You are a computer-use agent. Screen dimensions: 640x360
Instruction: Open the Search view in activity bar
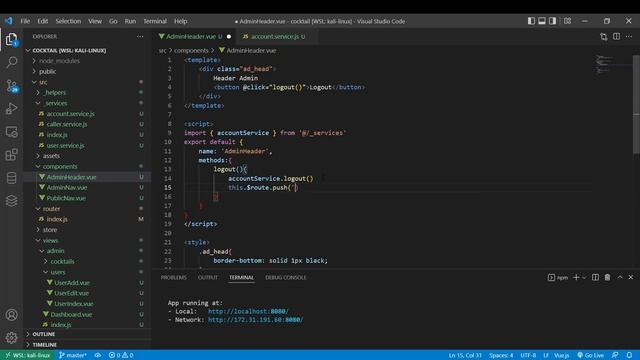tap(11, 62)
